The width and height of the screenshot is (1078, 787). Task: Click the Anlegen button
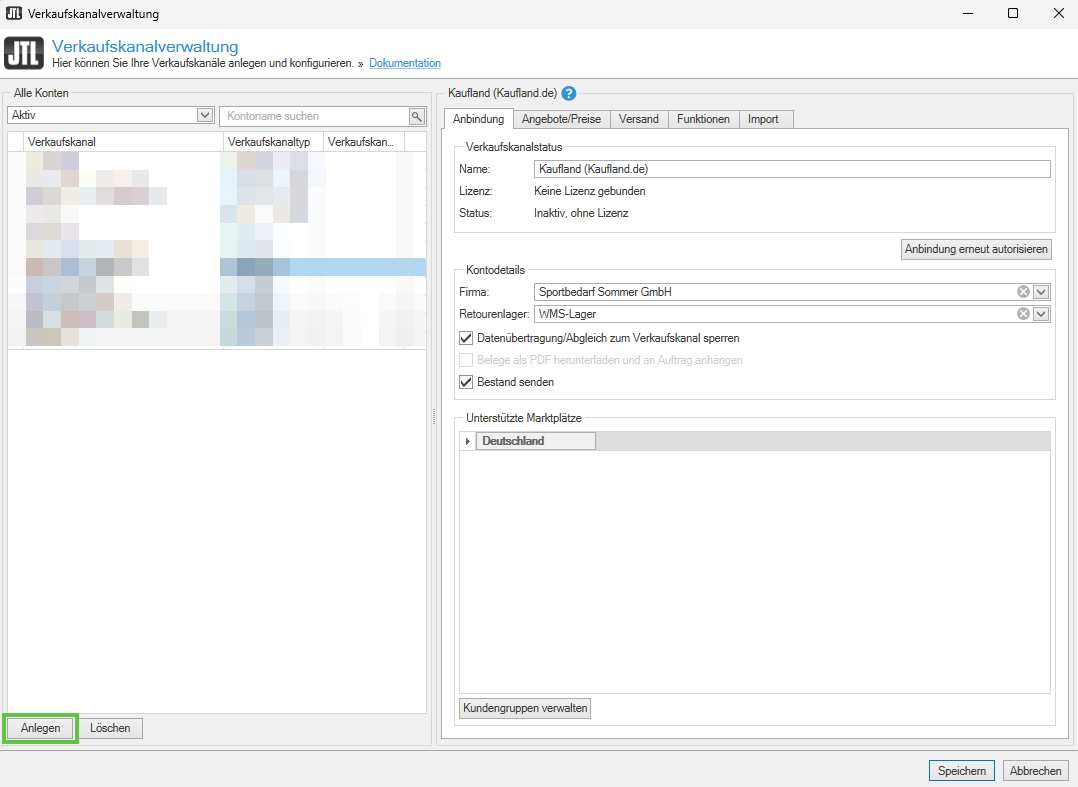tap(40, 728)
